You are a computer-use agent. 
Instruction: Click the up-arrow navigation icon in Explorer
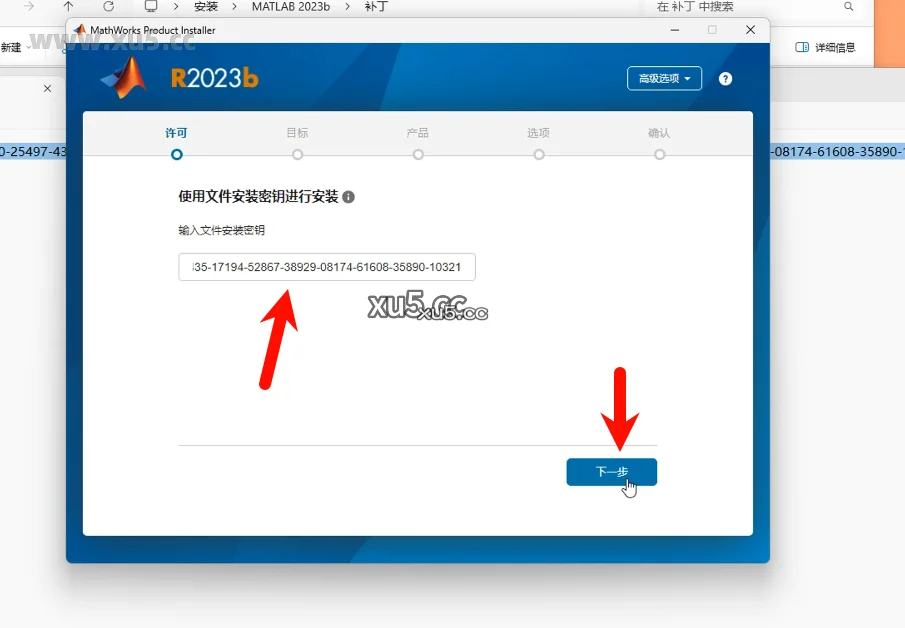66,6
